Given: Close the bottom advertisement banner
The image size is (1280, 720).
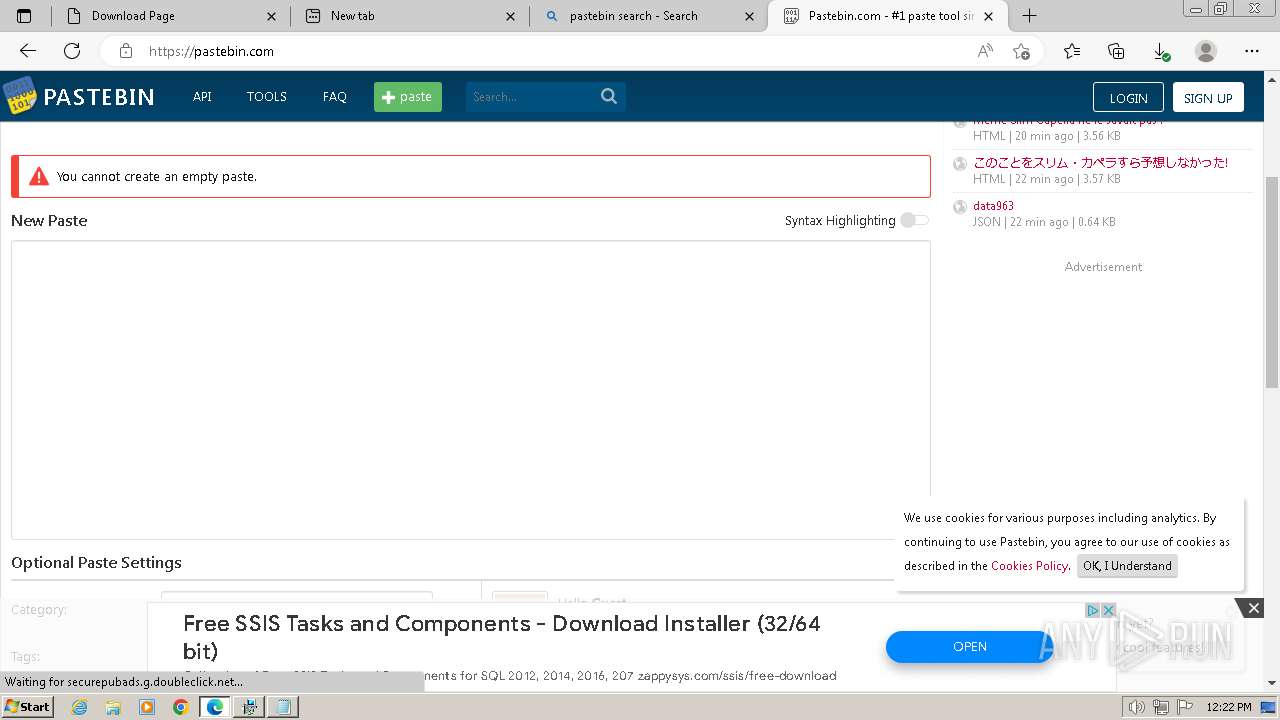Looking at the screenshot, I should [1253, 608].
